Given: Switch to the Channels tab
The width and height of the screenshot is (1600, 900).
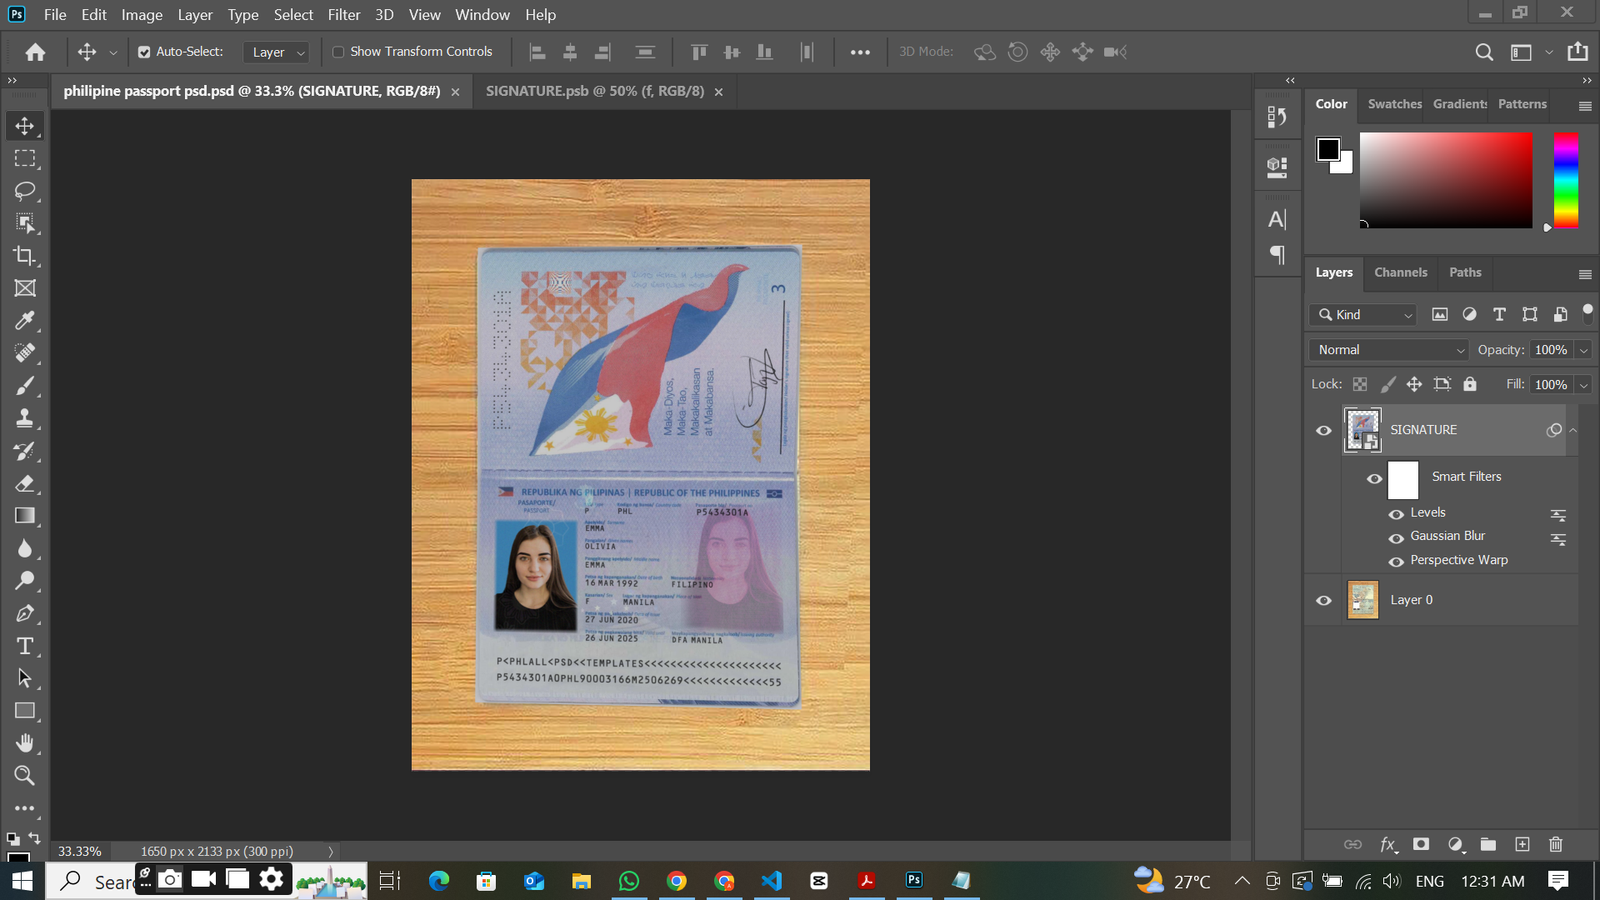Looking at the screenshot, I should pos(1400,272).
